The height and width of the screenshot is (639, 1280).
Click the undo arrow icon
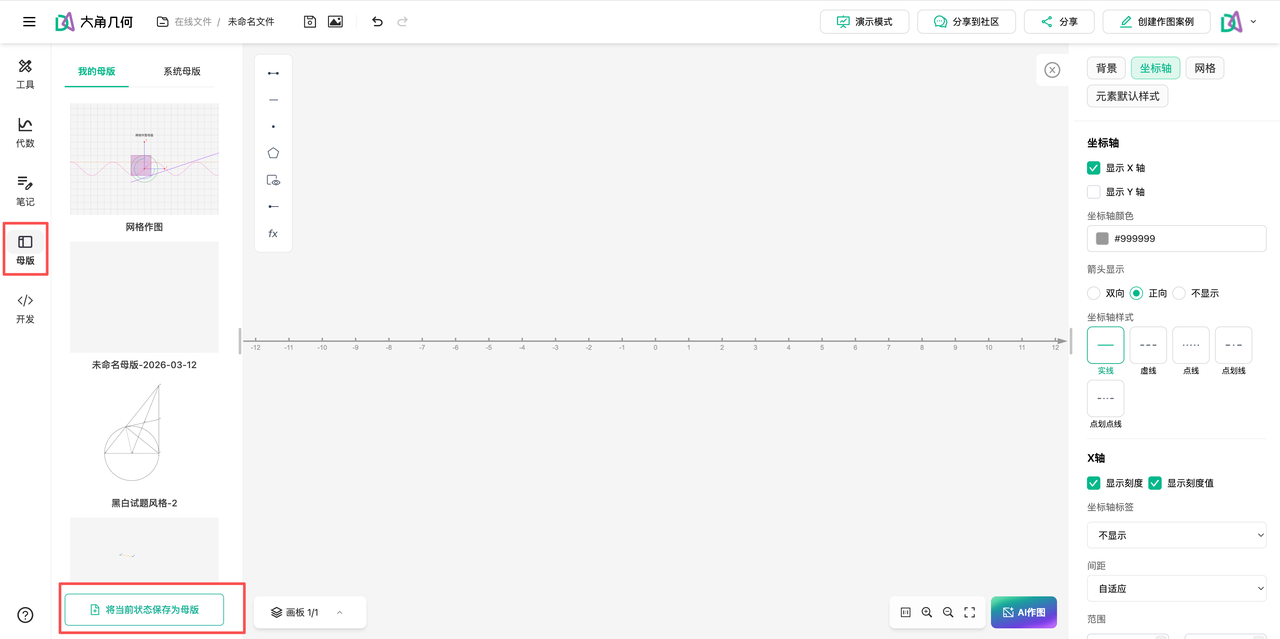377,22
